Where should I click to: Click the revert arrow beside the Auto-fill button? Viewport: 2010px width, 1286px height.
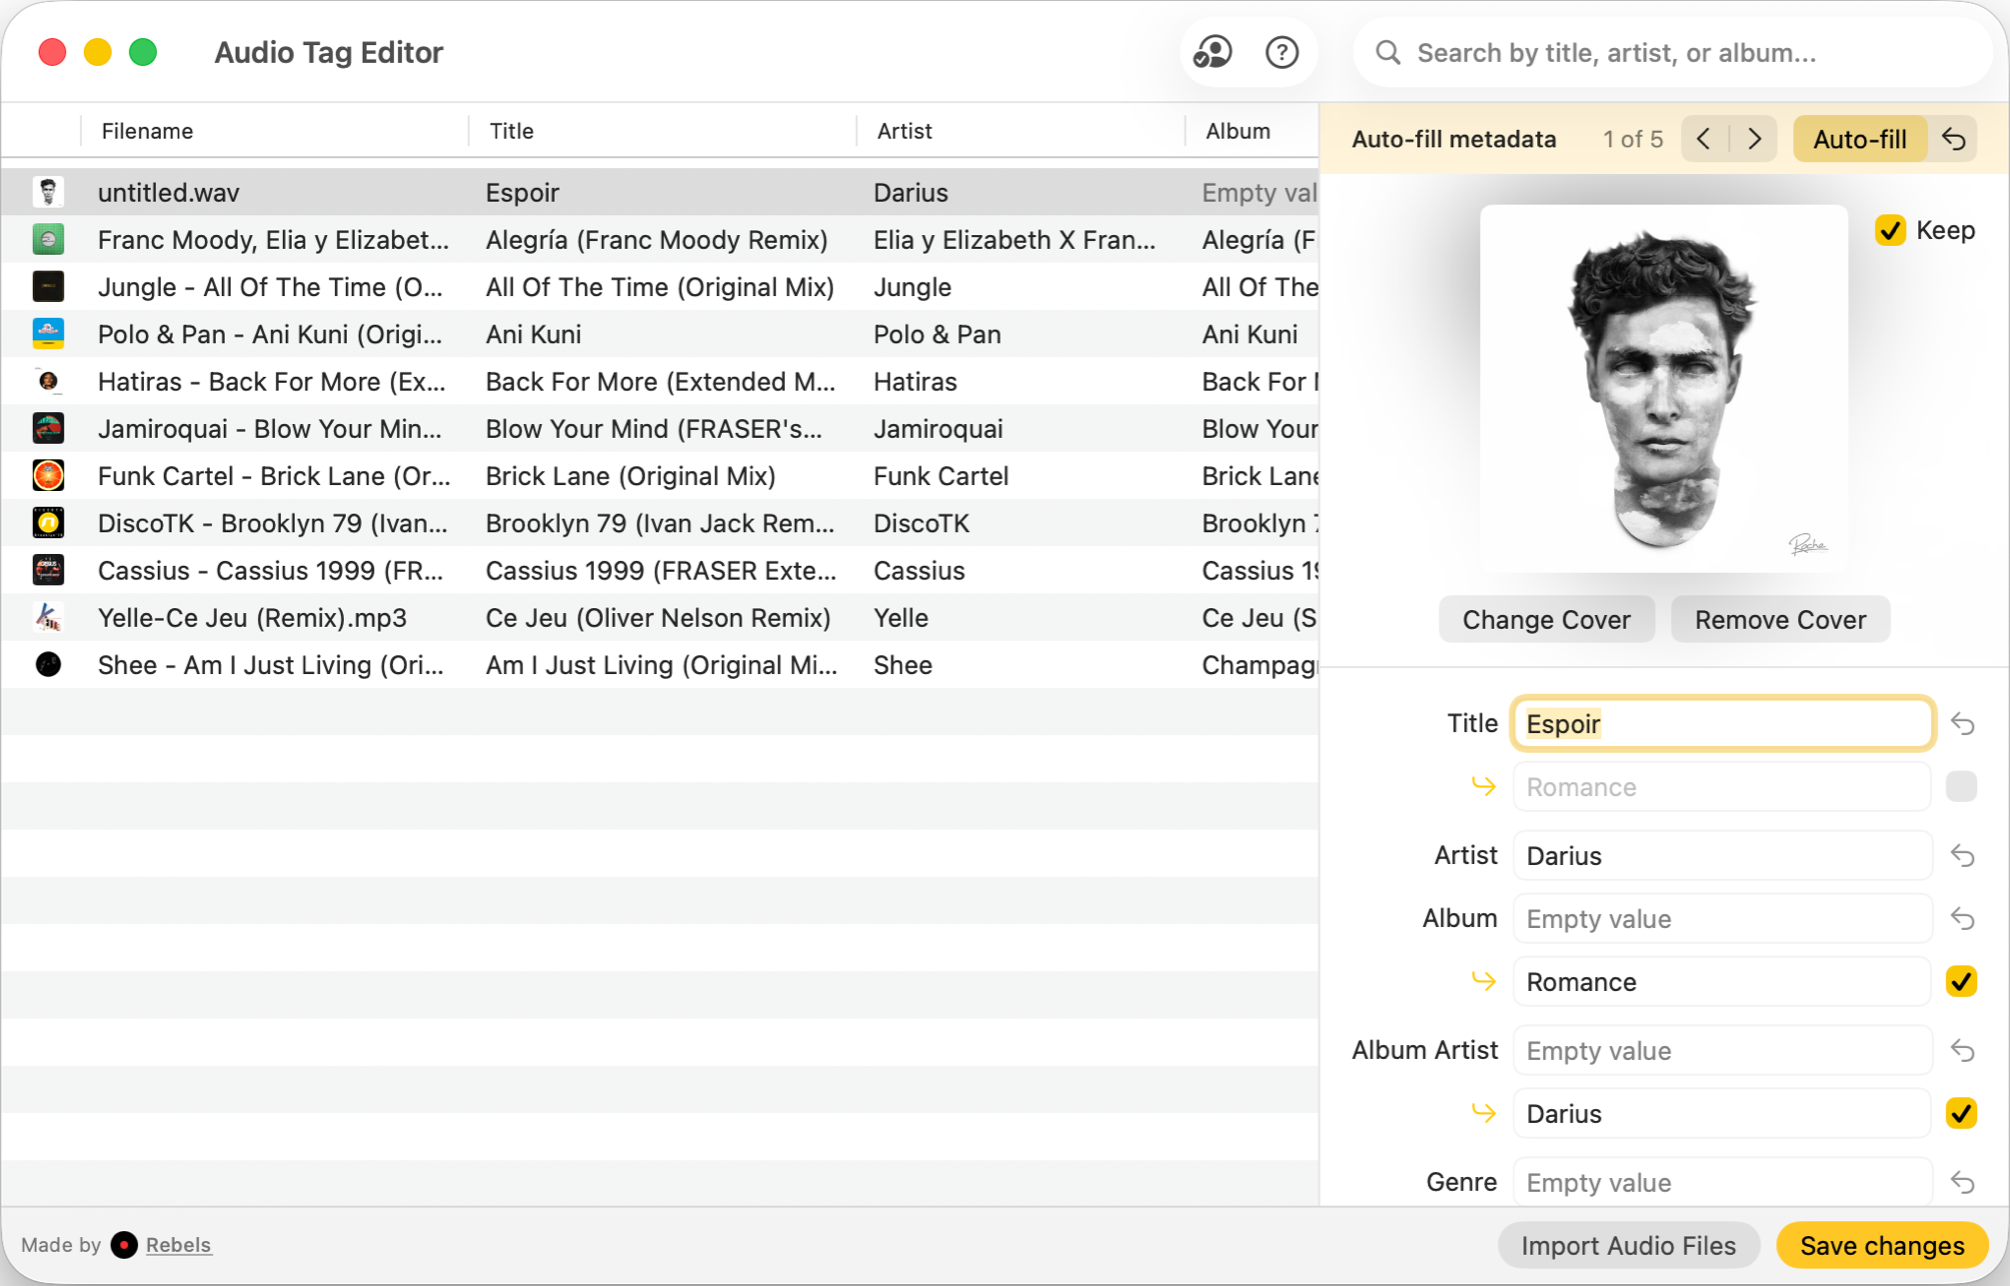[1954, 139]
